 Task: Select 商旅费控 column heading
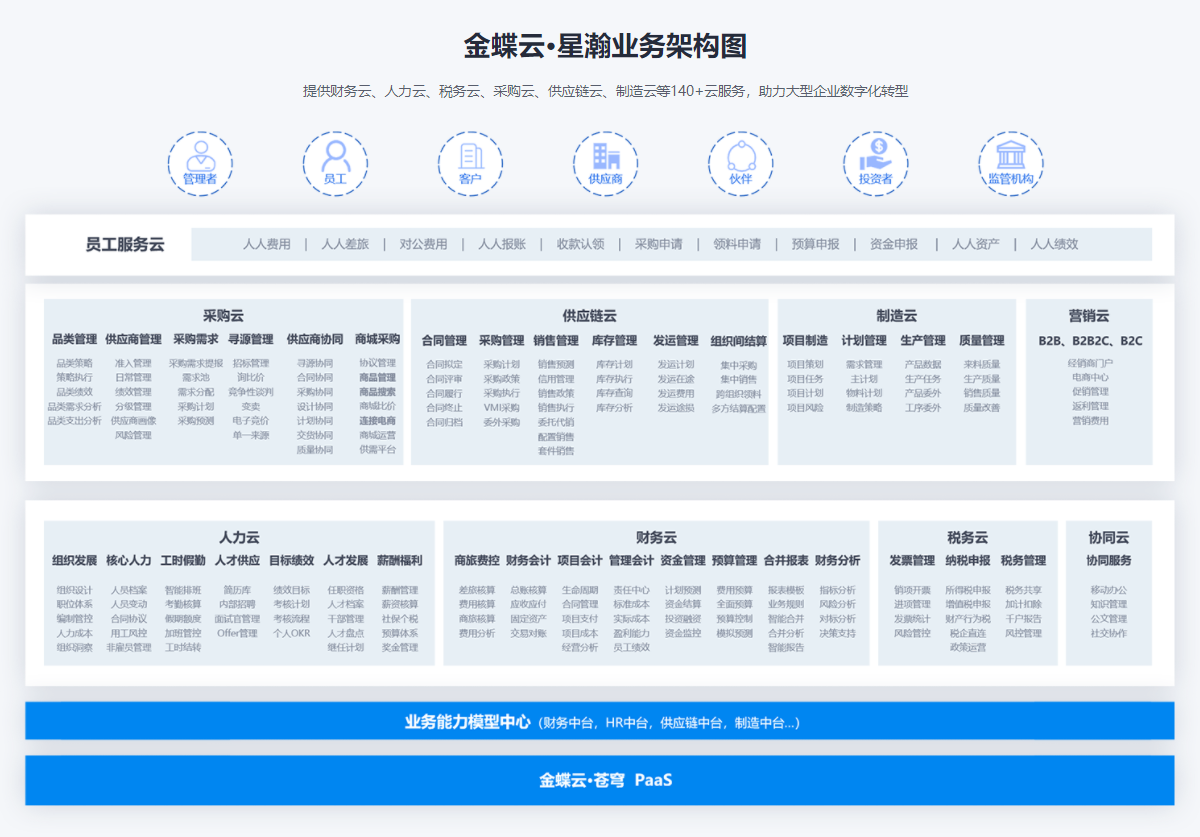pyautogui.click(x=477, y=561)
